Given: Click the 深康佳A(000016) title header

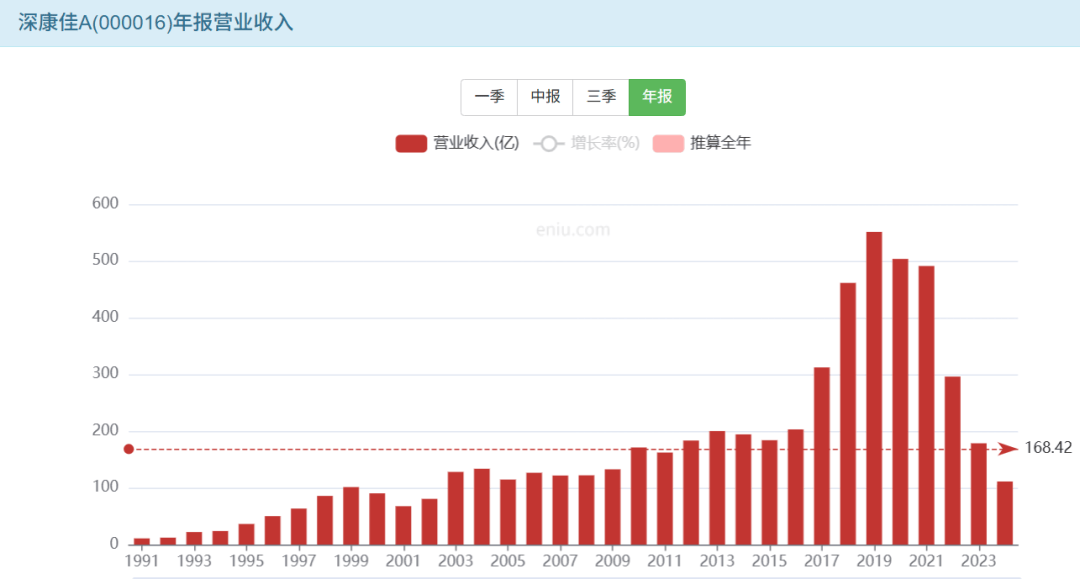Looking at the screenshot, I should pyautogui.click(x=156, y=22).
